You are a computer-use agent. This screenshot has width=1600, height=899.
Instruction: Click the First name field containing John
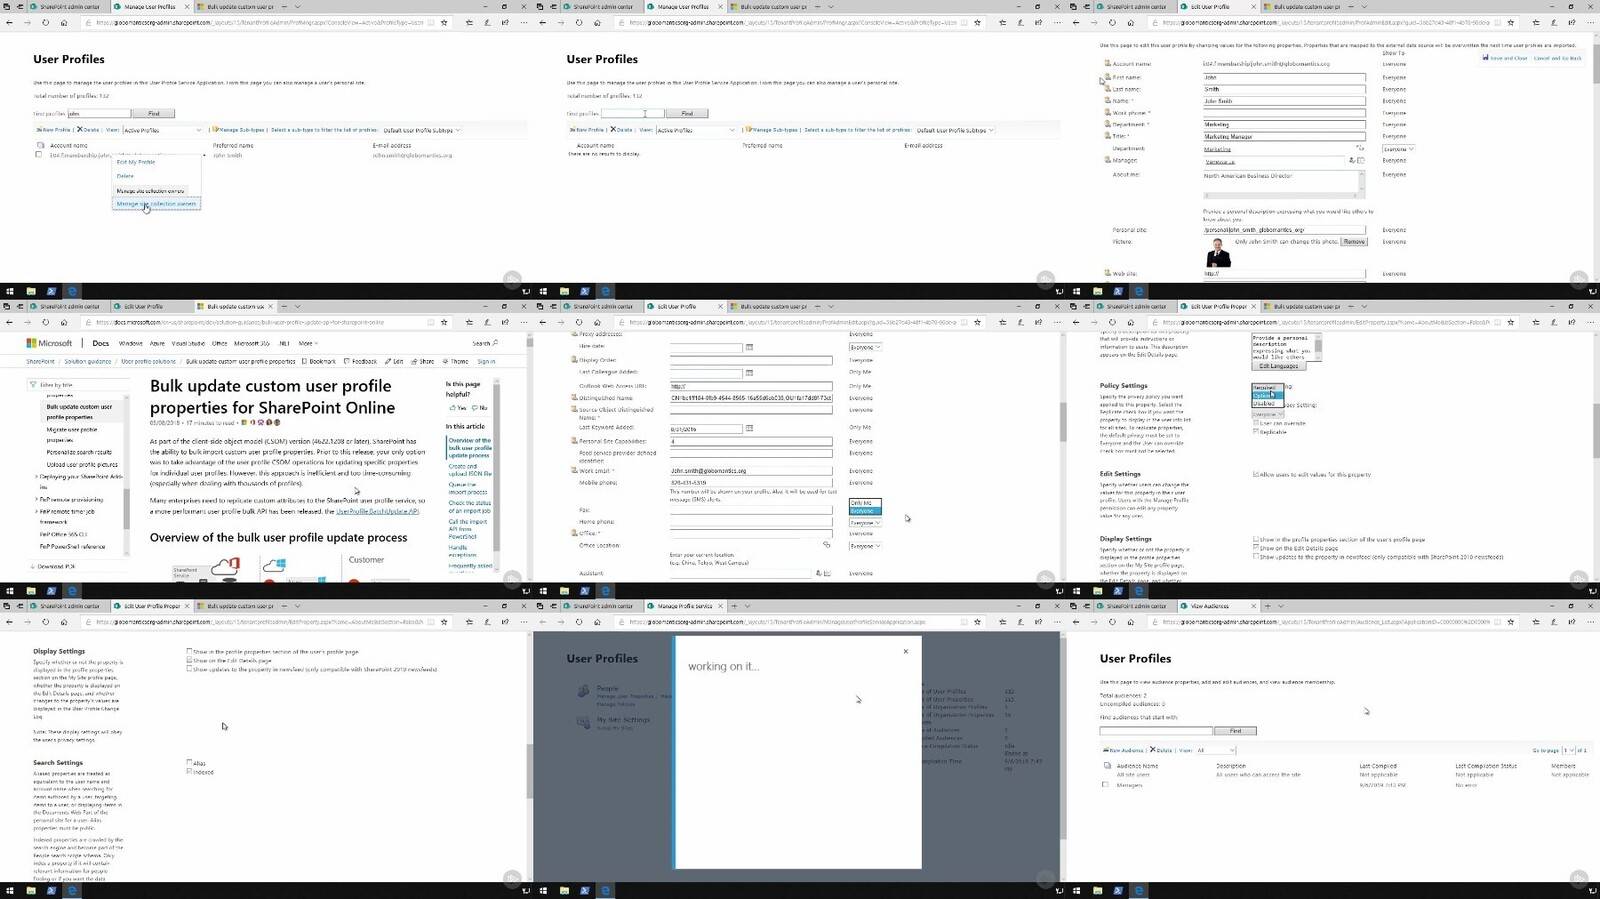click(x=1284, y=77)
